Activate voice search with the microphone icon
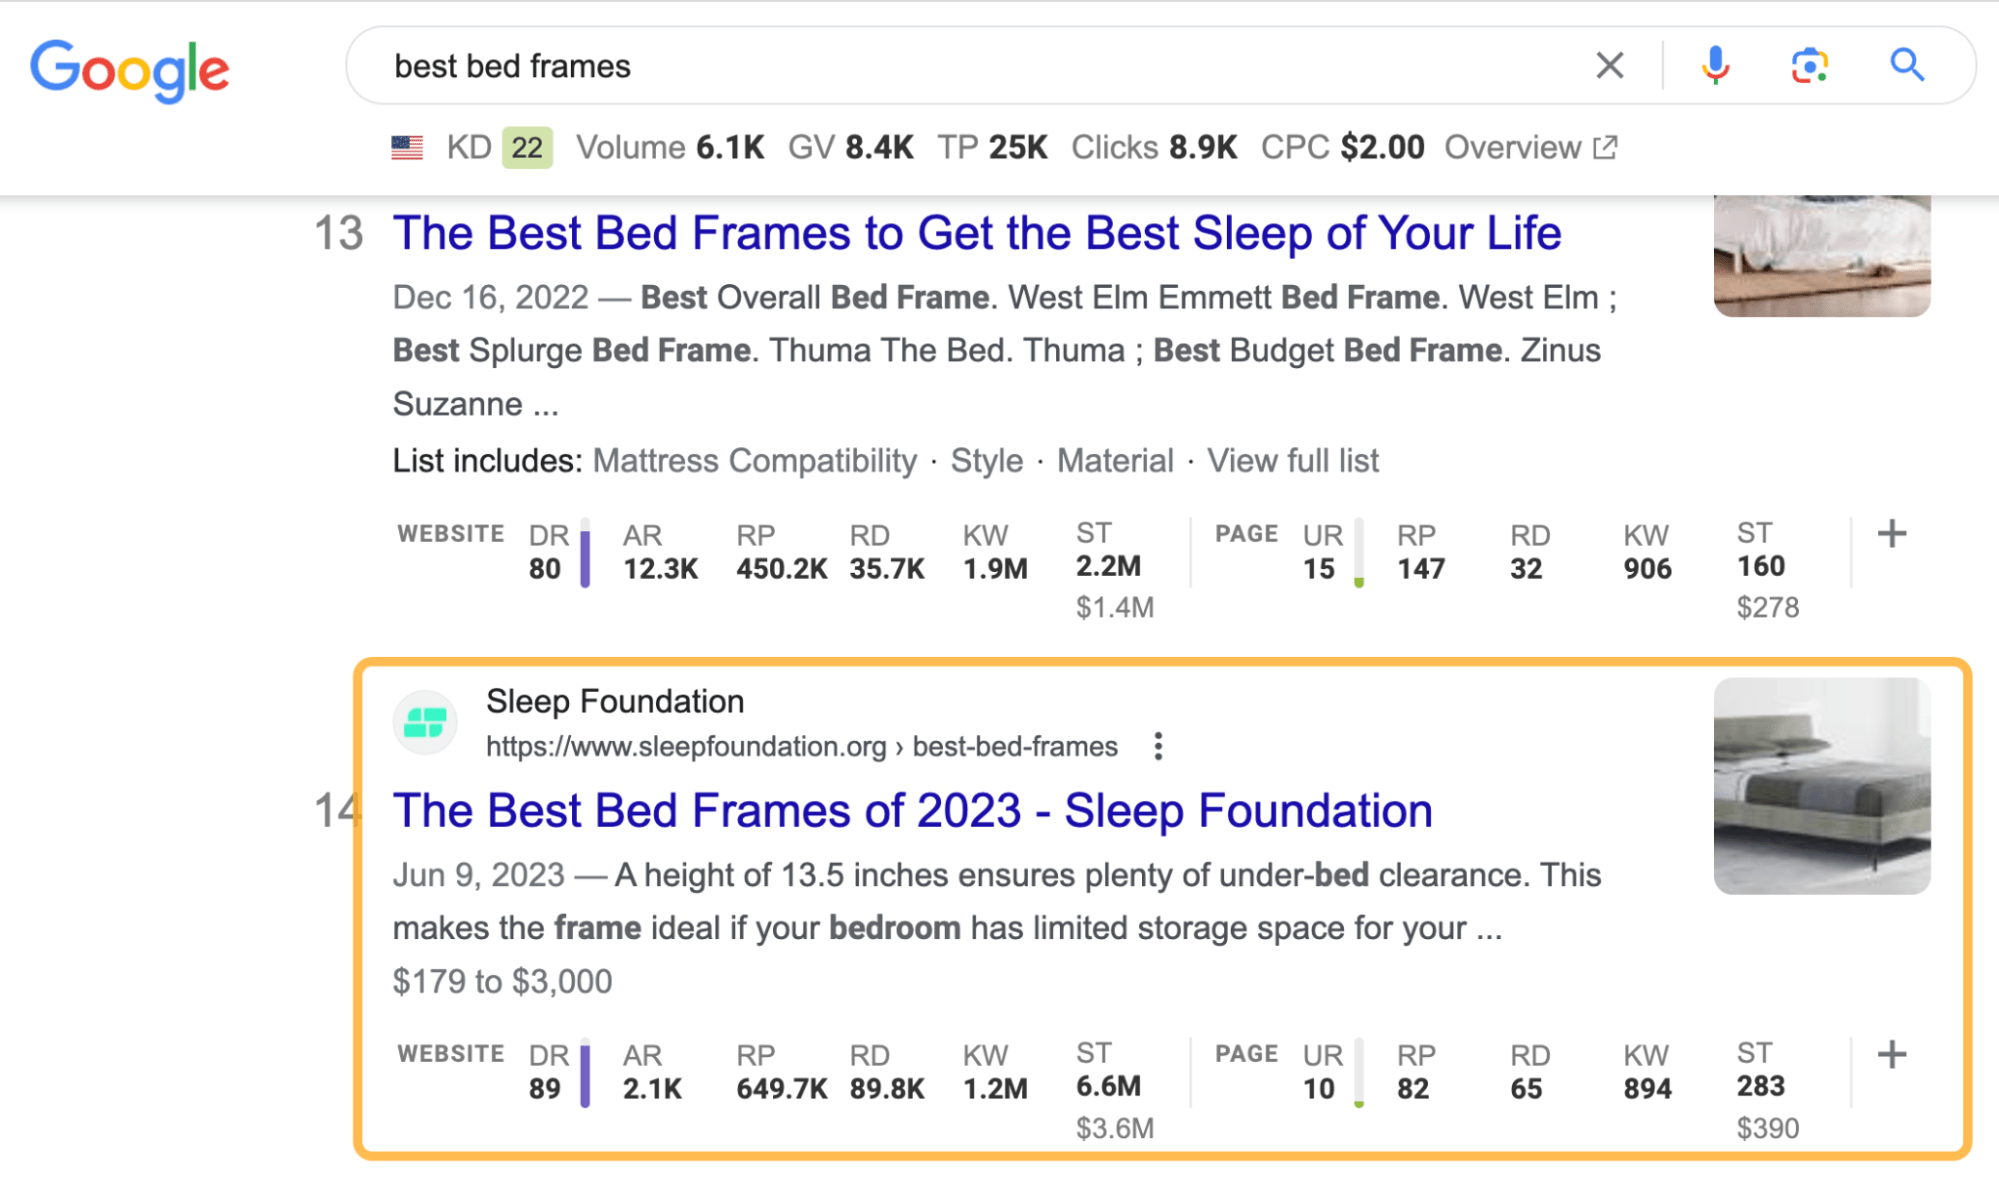 click(1714, 66)
